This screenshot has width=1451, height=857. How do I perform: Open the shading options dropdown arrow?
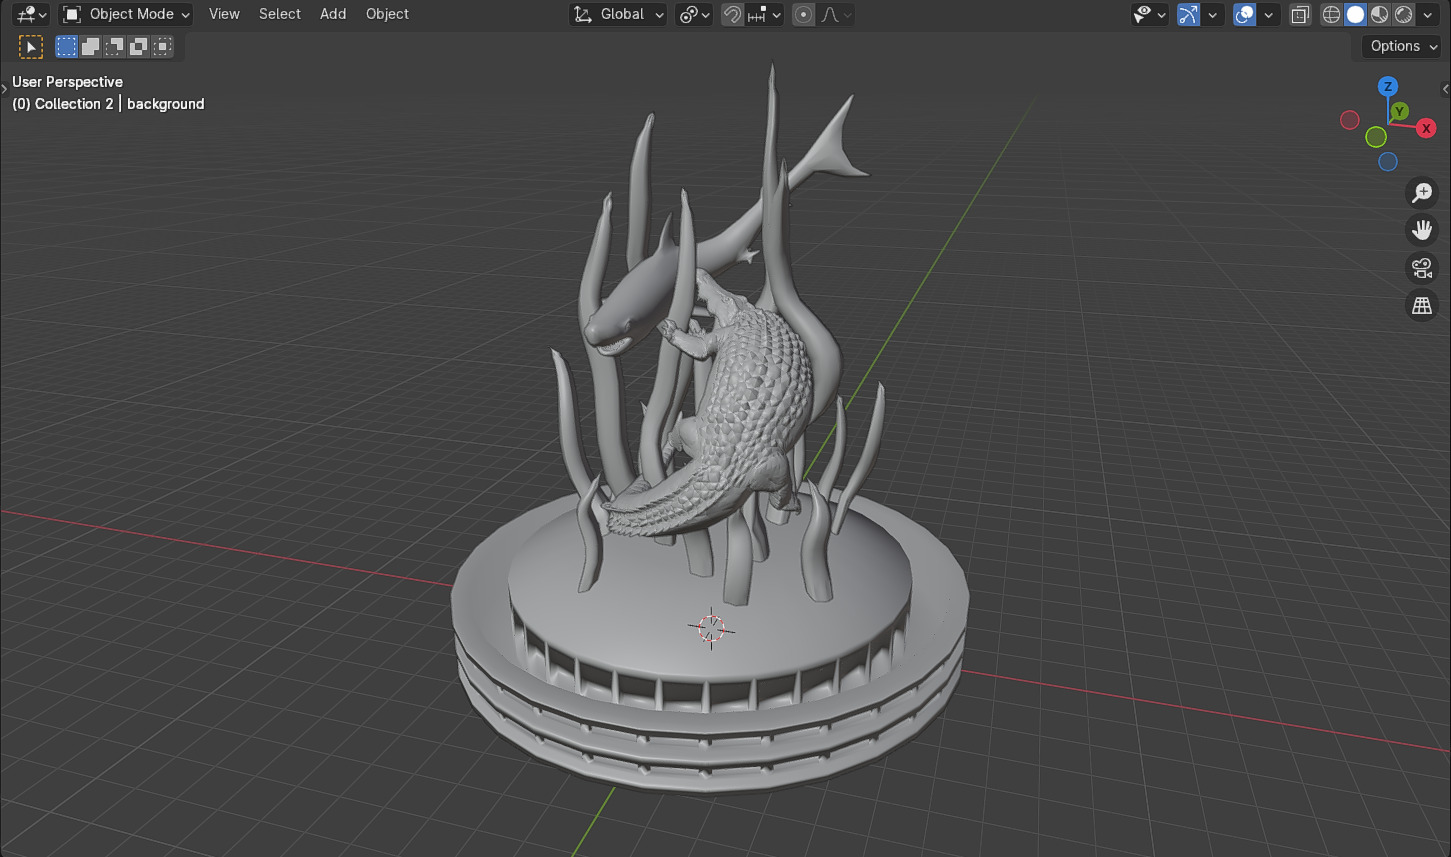click(1429, 14)
